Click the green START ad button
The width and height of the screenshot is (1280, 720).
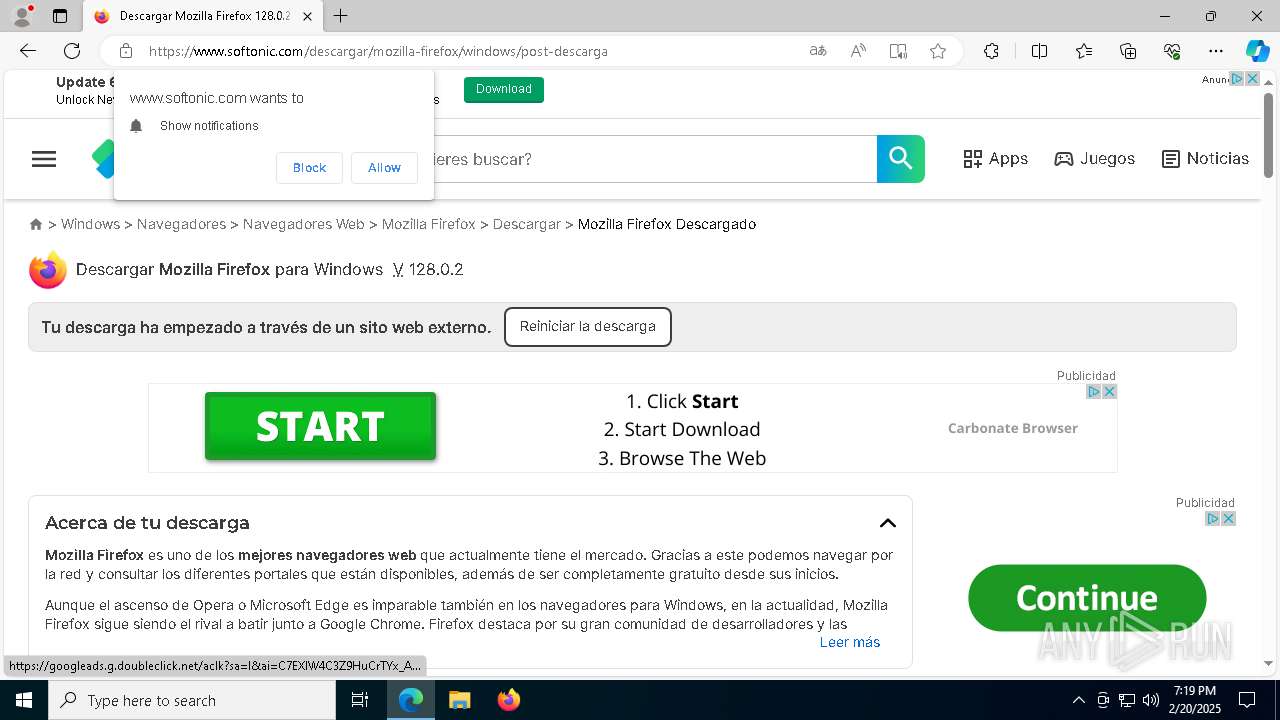coord(320,426)
